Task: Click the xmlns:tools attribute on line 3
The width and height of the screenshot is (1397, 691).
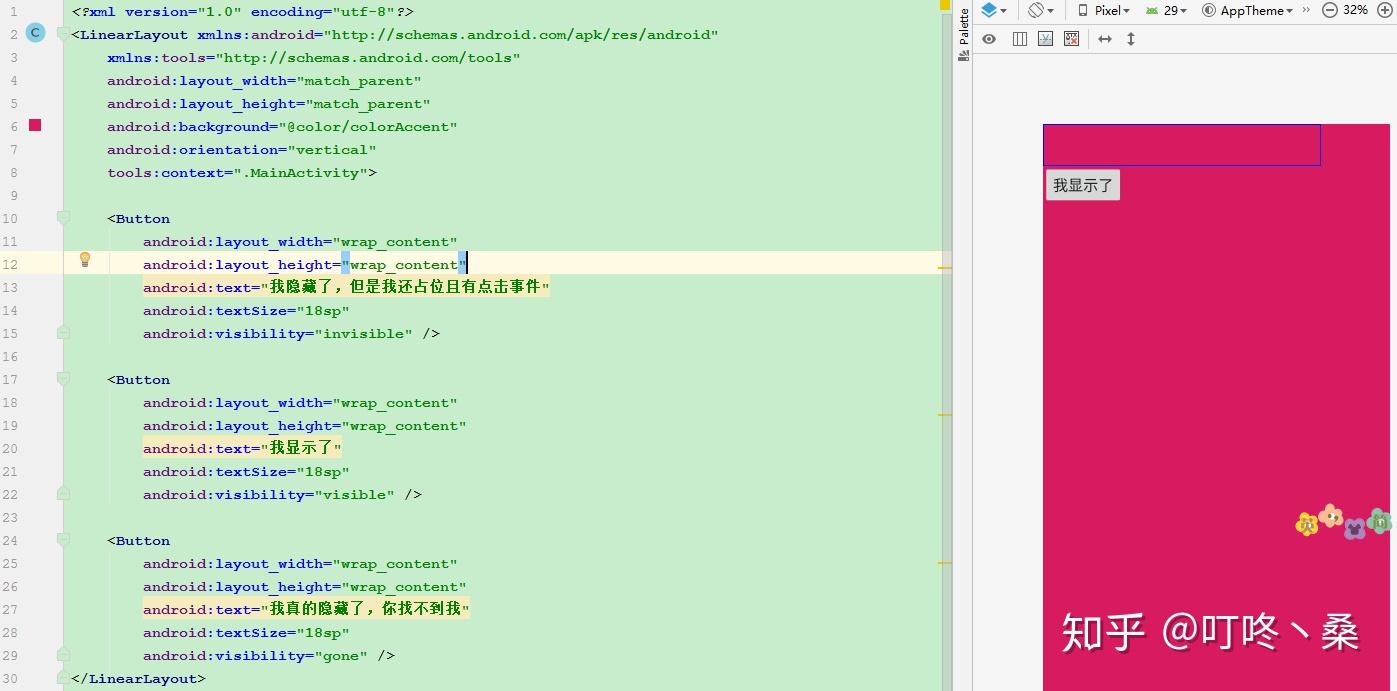Action: pos(314,57)
